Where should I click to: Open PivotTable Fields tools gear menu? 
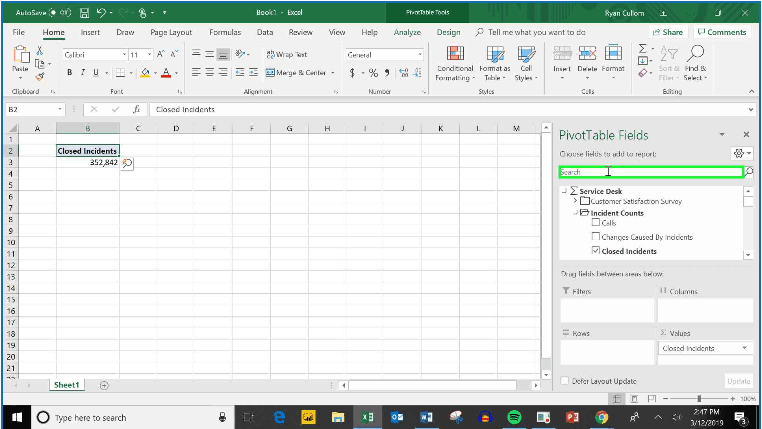point(742,154)
